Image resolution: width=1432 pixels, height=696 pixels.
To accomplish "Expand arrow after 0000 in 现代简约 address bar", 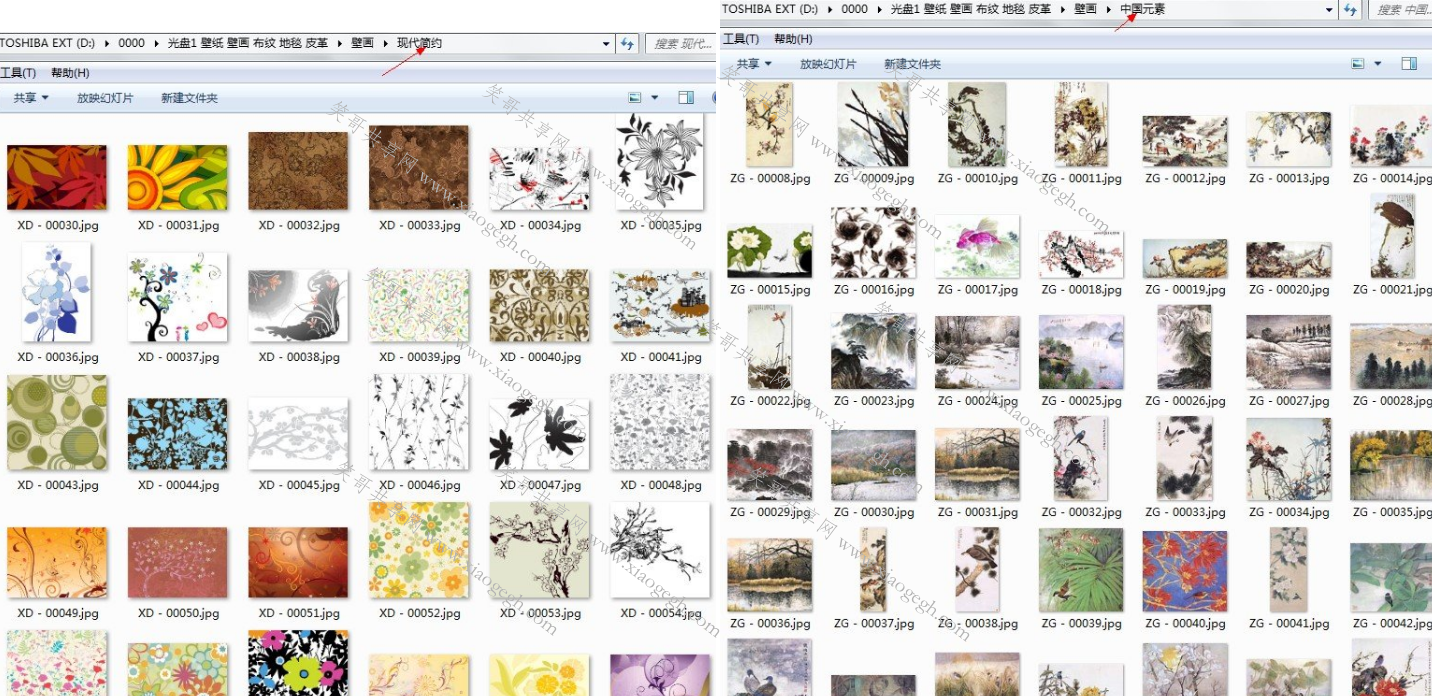I will coord(156,44).
